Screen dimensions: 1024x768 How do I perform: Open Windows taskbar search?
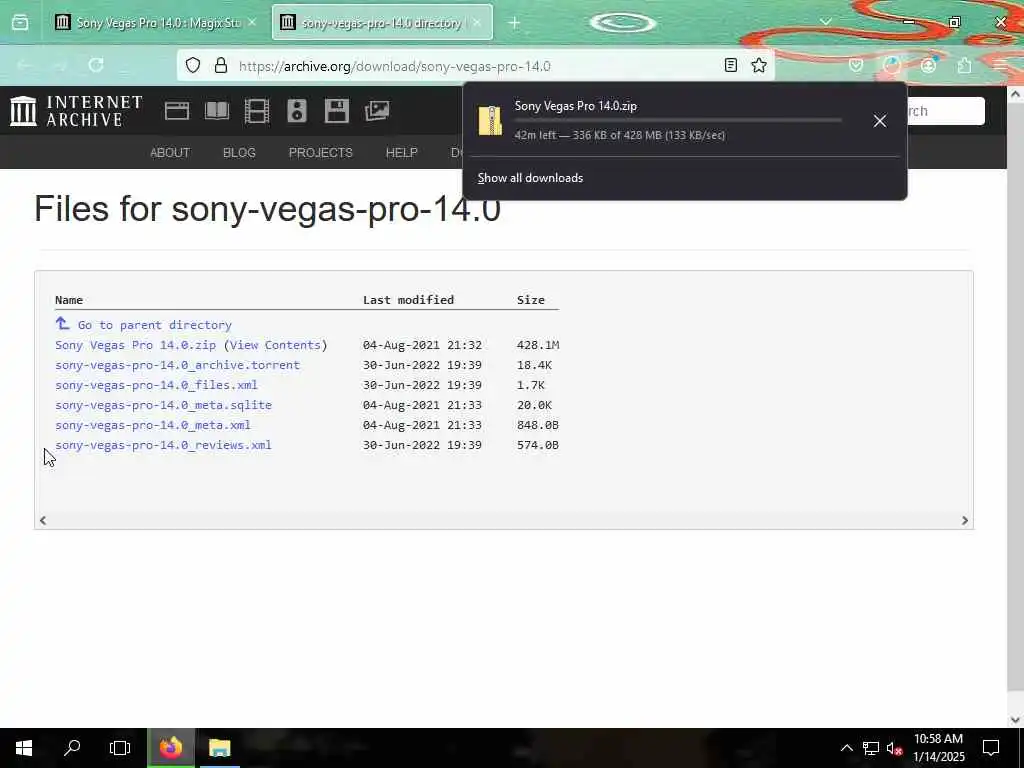tap(72, 748)
